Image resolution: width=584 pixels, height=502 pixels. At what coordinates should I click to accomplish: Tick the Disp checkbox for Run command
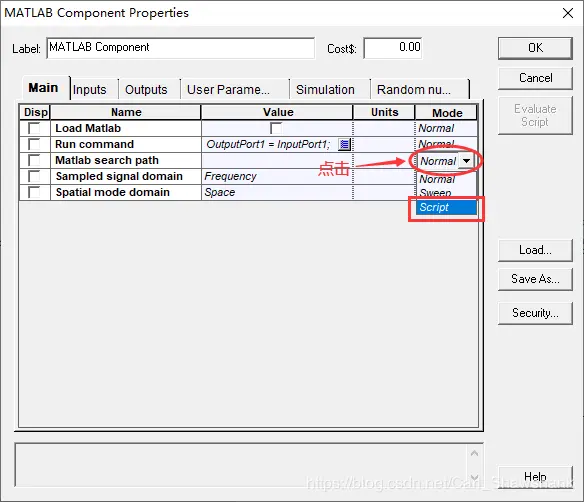[x=34, y=144]
